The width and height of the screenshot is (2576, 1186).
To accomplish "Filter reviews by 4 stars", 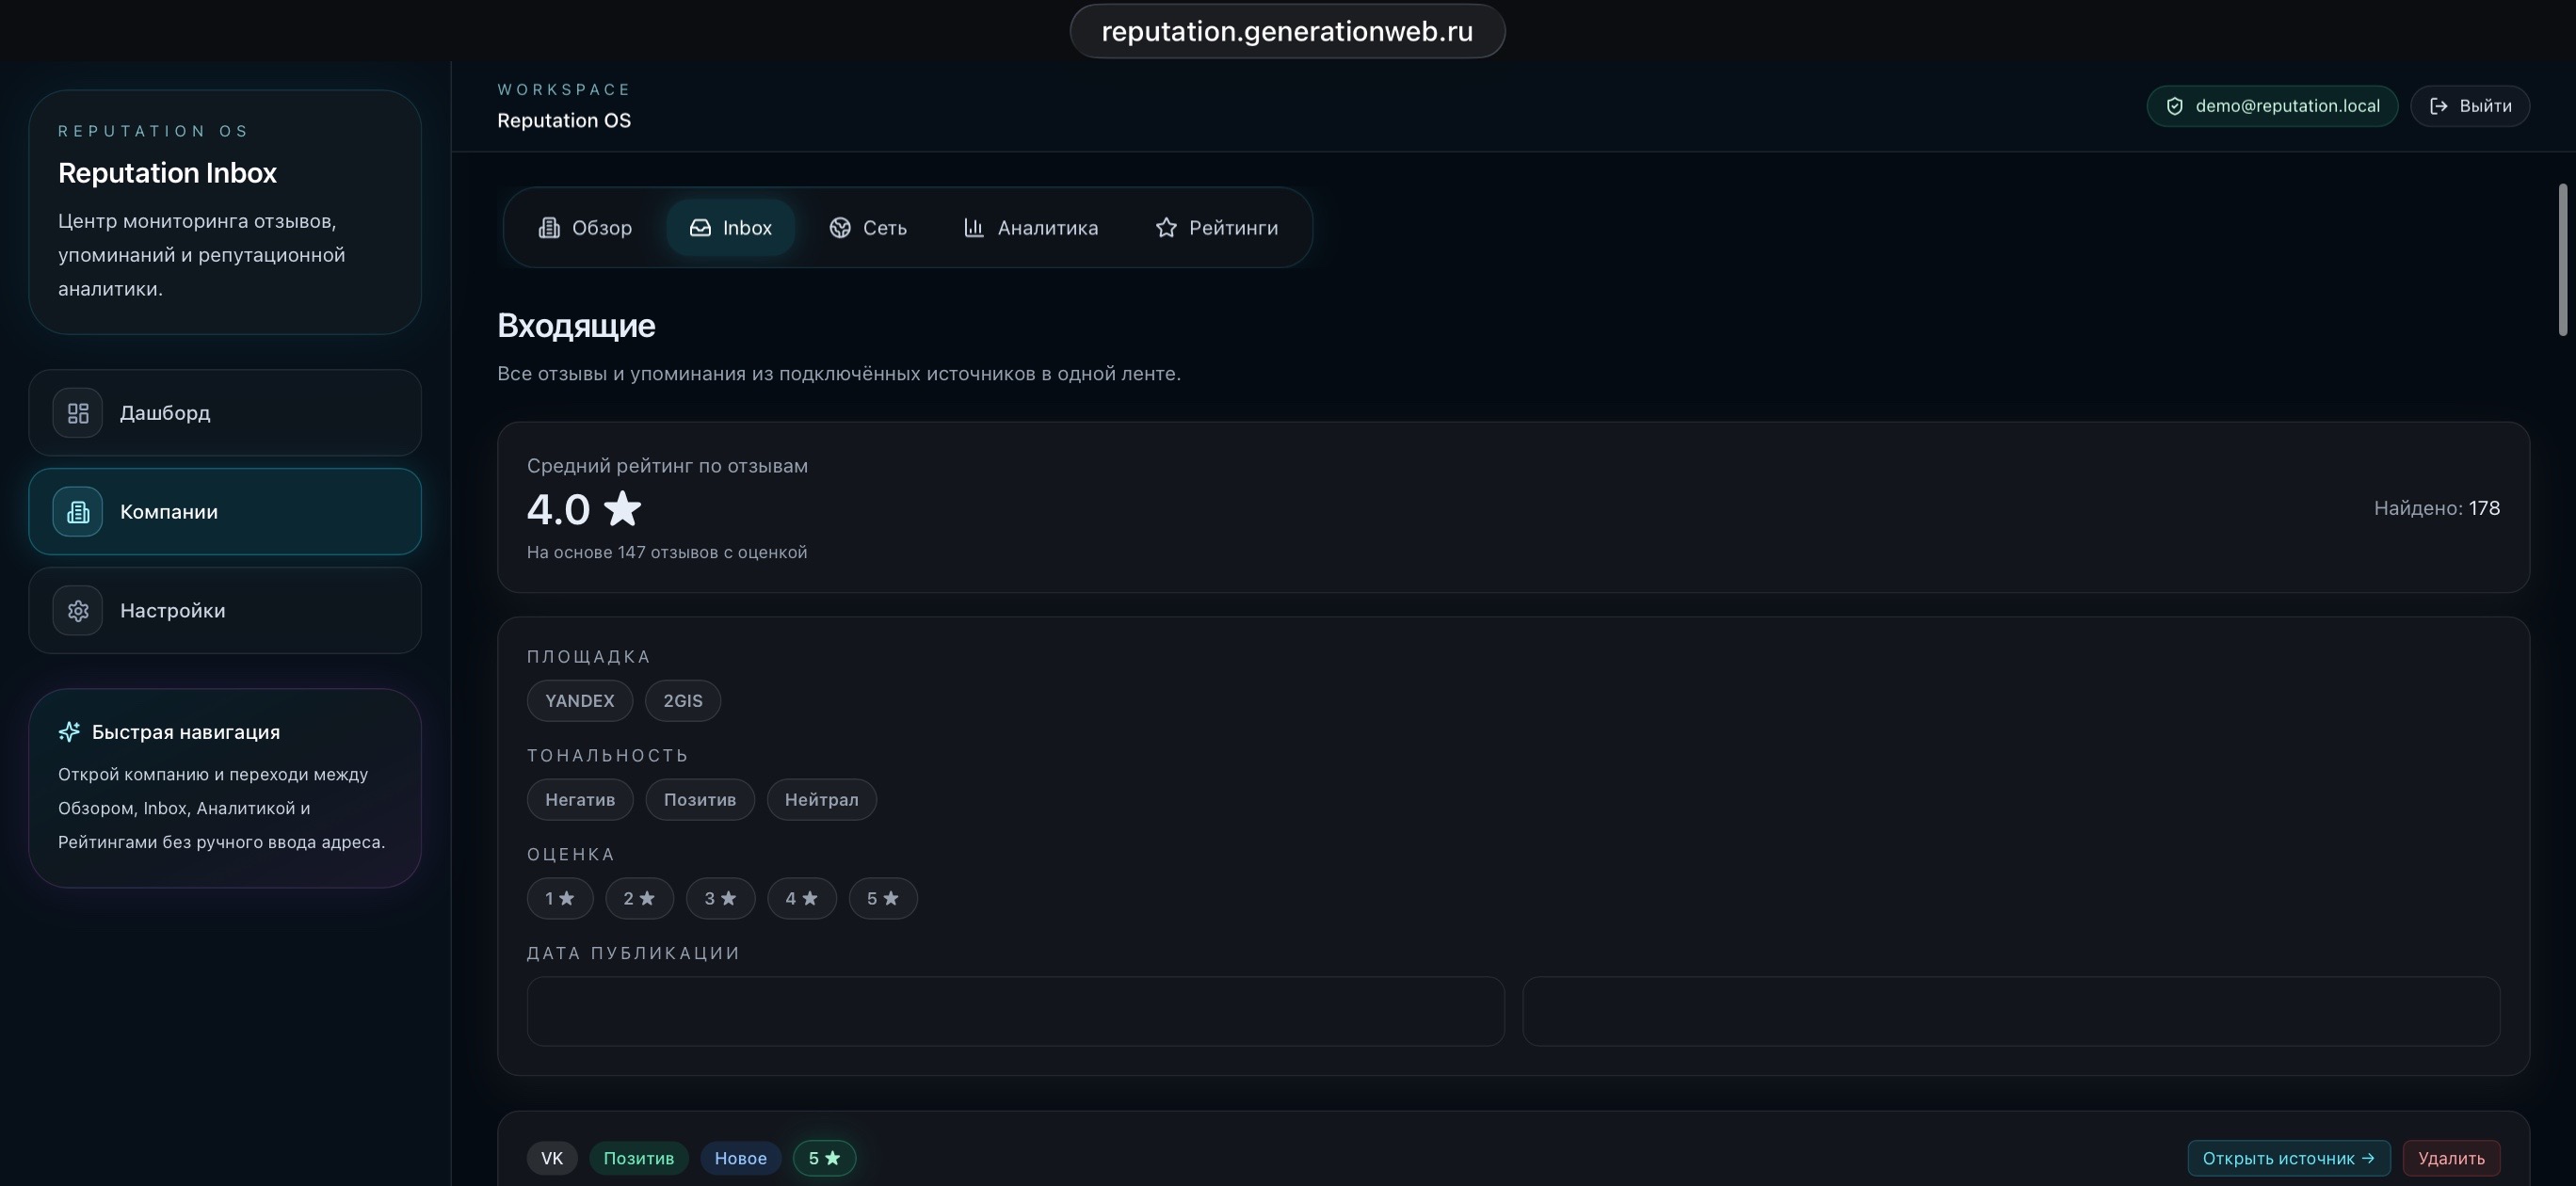I will (x=802, y=899).
